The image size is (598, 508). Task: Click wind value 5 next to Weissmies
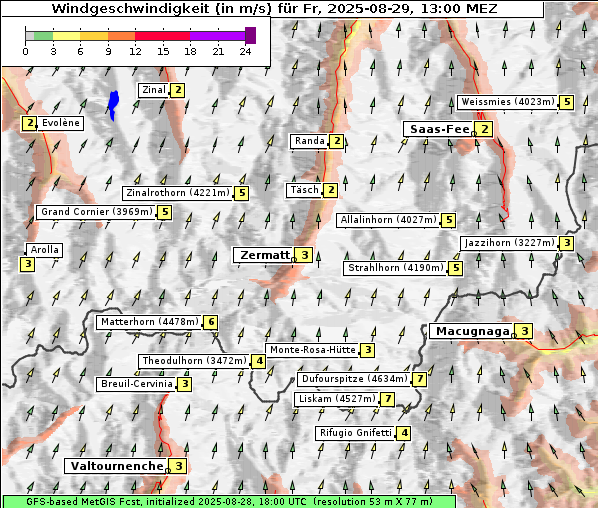tap(567, 102)
